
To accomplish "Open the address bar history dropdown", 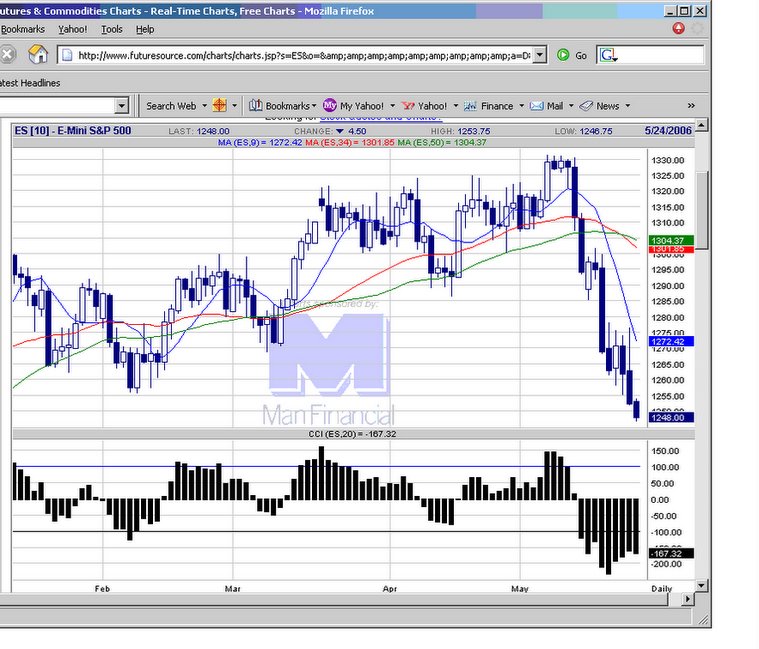I will pos(540,55).
